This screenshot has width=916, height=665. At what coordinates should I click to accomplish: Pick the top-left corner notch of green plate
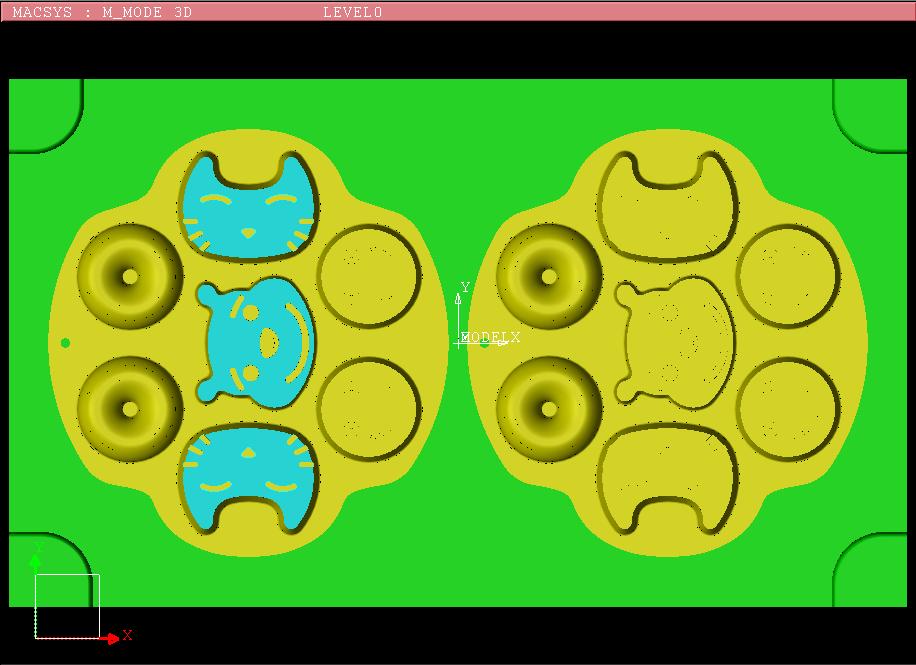pos(46,116)
